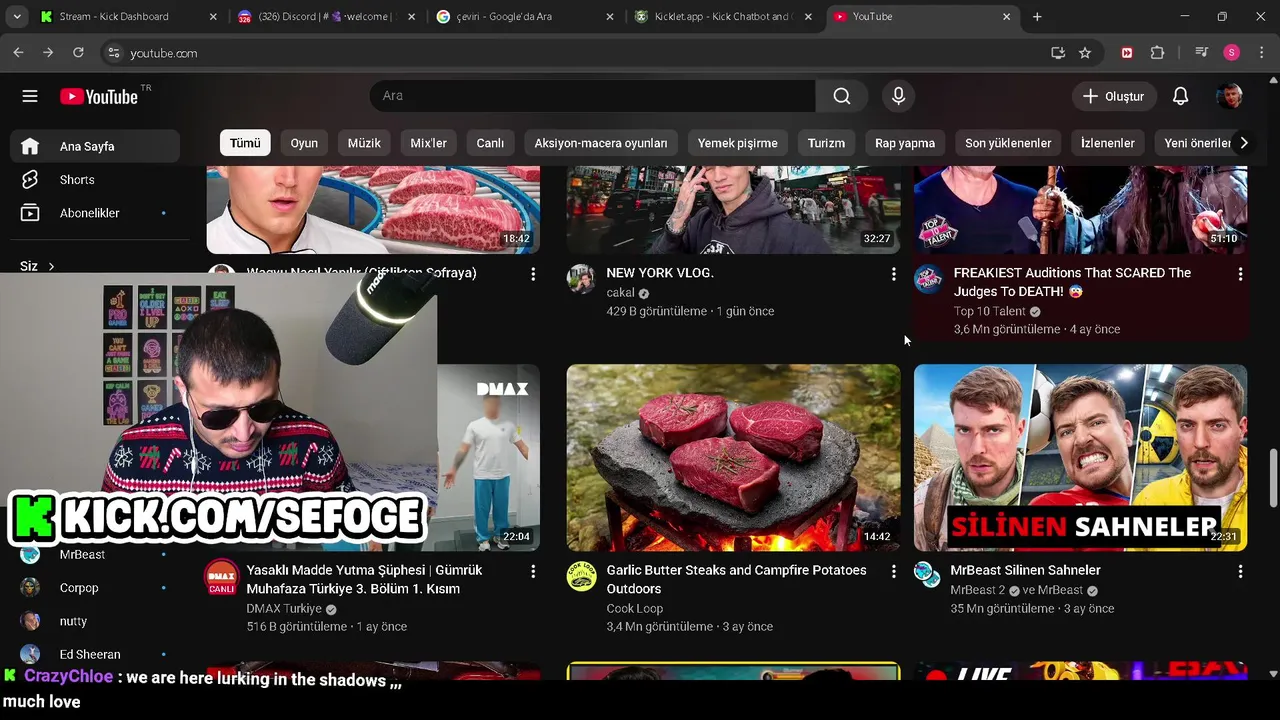The height and width of the screenshot is (720, 1280).
Task: Play the MrBeast Silinen Sahneler thumbnail
Action: coord(1080,457)
